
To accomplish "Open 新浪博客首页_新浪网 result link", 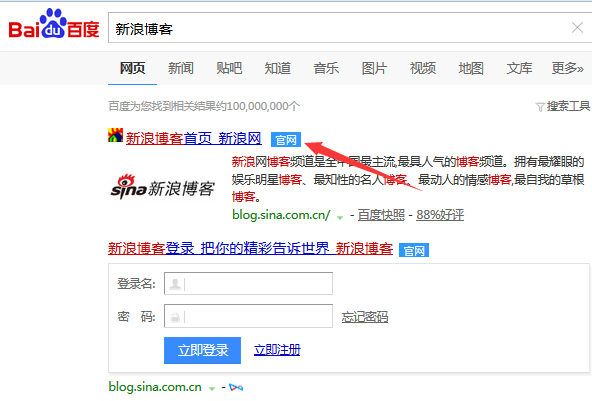I will [x=194, y=139].
